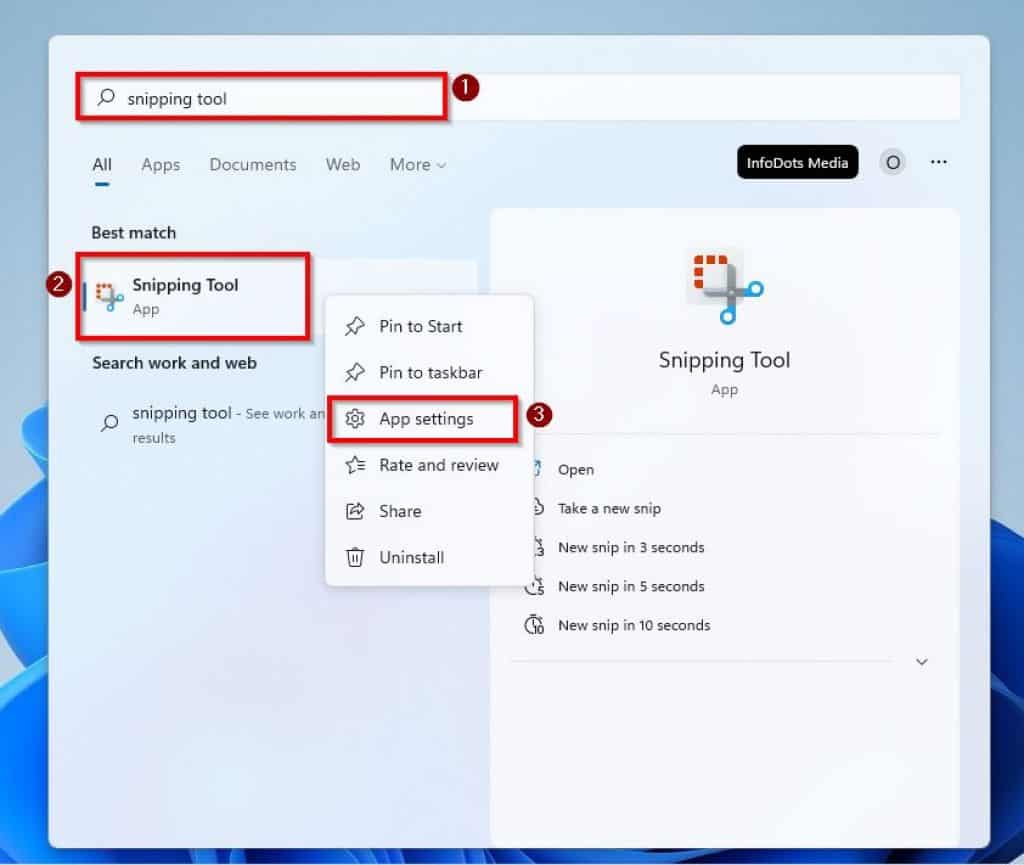The height and width of the screenshot is (865, 1024).
Task: Click the pin icon beside Pin to taskbar
Action: [x=355, y=373]
